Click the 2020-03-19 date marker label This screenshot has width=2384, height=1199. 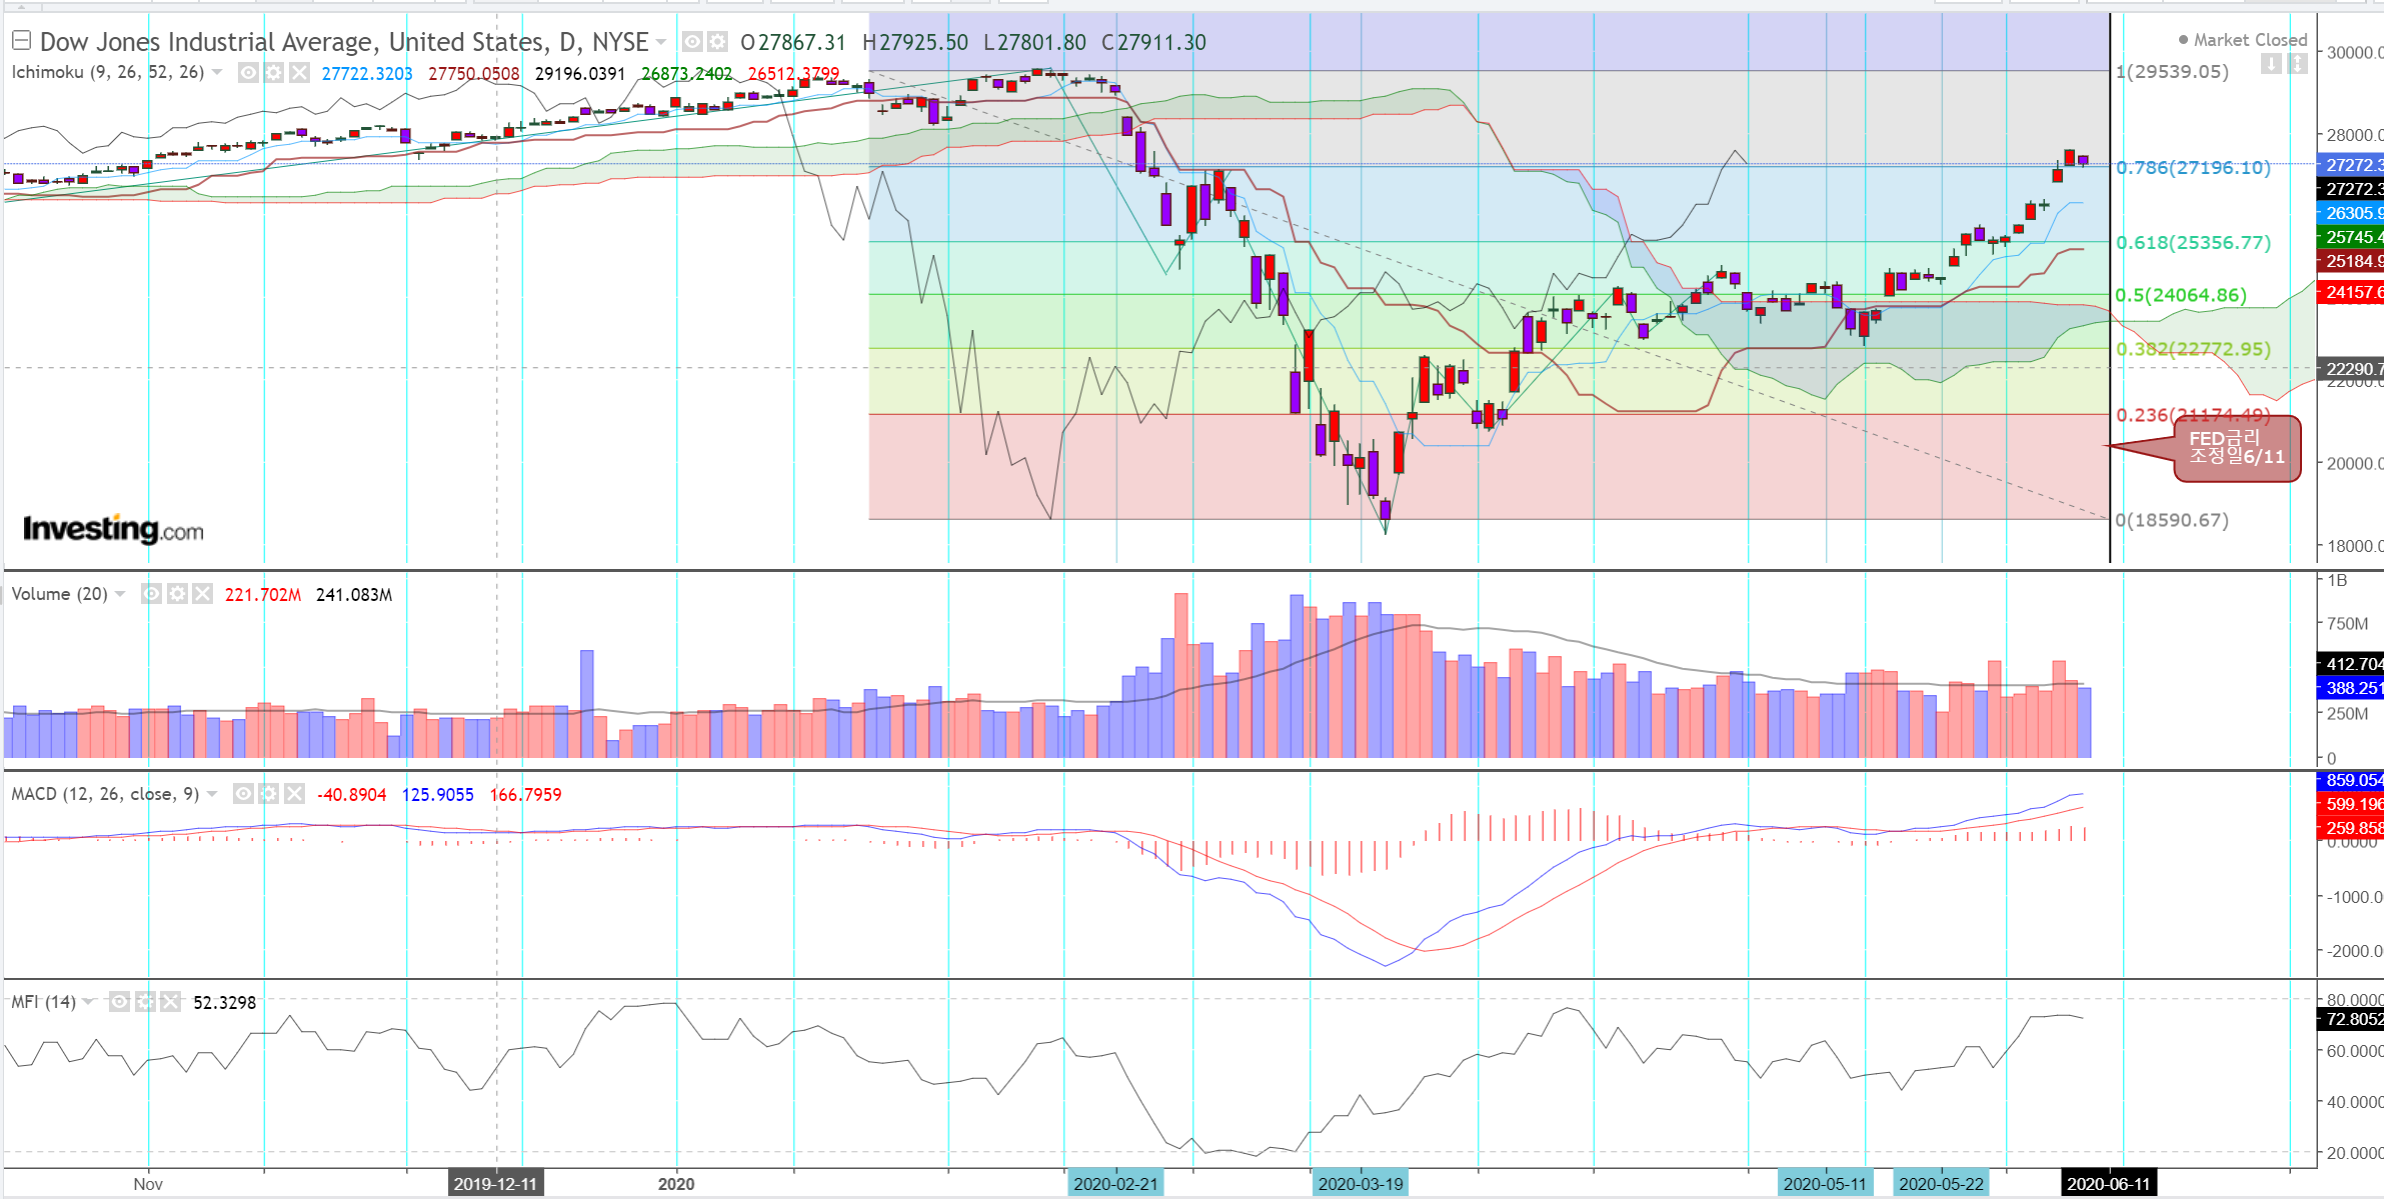click(1360, 1184)
